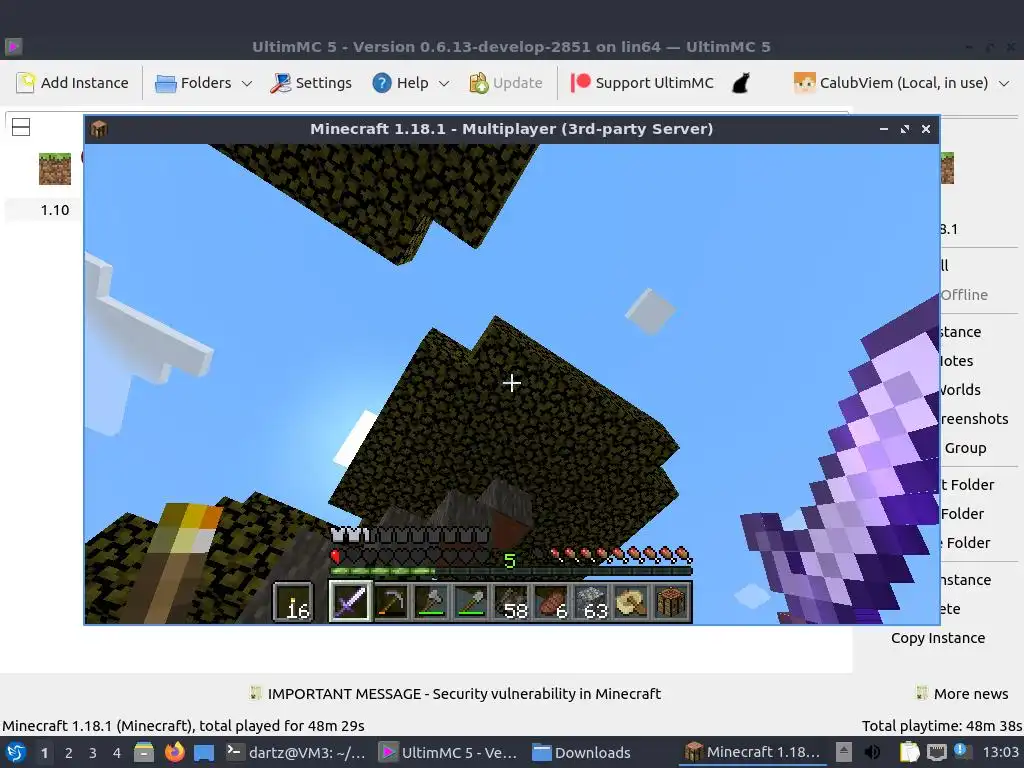Select the crafting table hotbar slot
Image resolution: width=1024 pixels, height=768 pixels.
point(671,601)
